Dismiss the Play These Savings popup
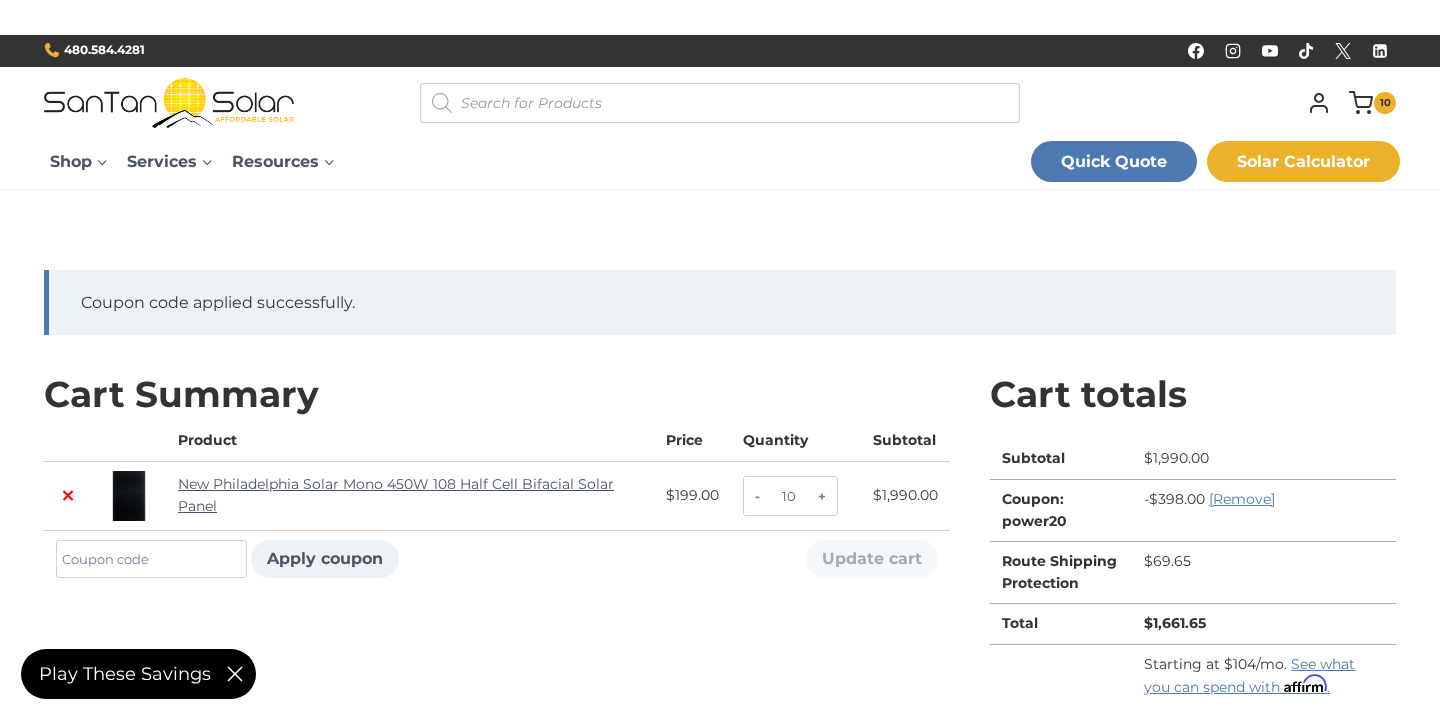 (235, 674)
